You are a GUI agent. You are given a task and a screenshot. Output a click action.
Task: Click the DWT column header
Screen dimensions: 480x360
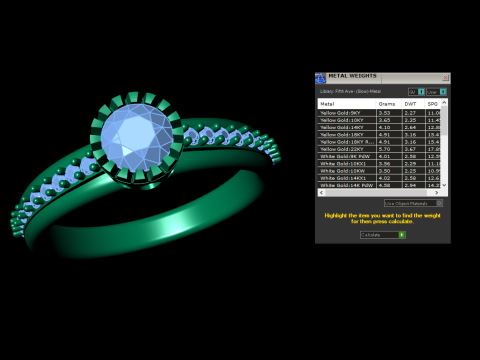pyautogui.click(x=414, y=104)
